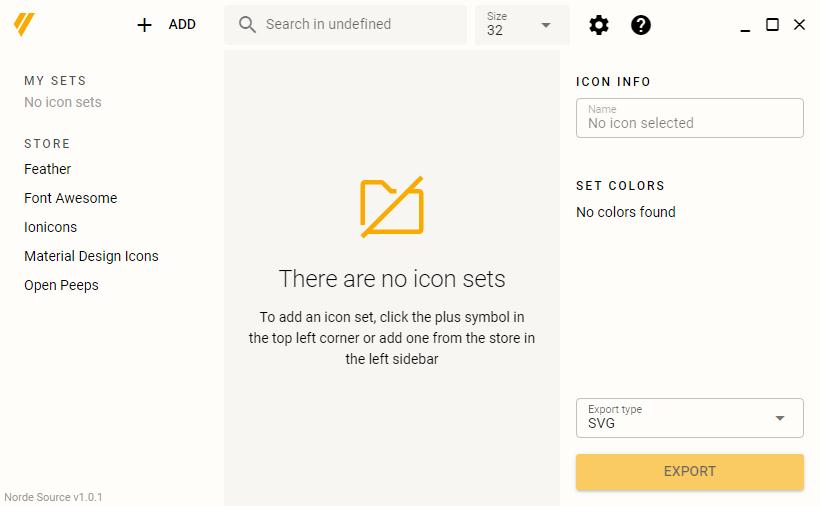Image resolution: width=820 pixels, height=506 pixels.
Task: Maximize the application window
Action: (772, 25)
